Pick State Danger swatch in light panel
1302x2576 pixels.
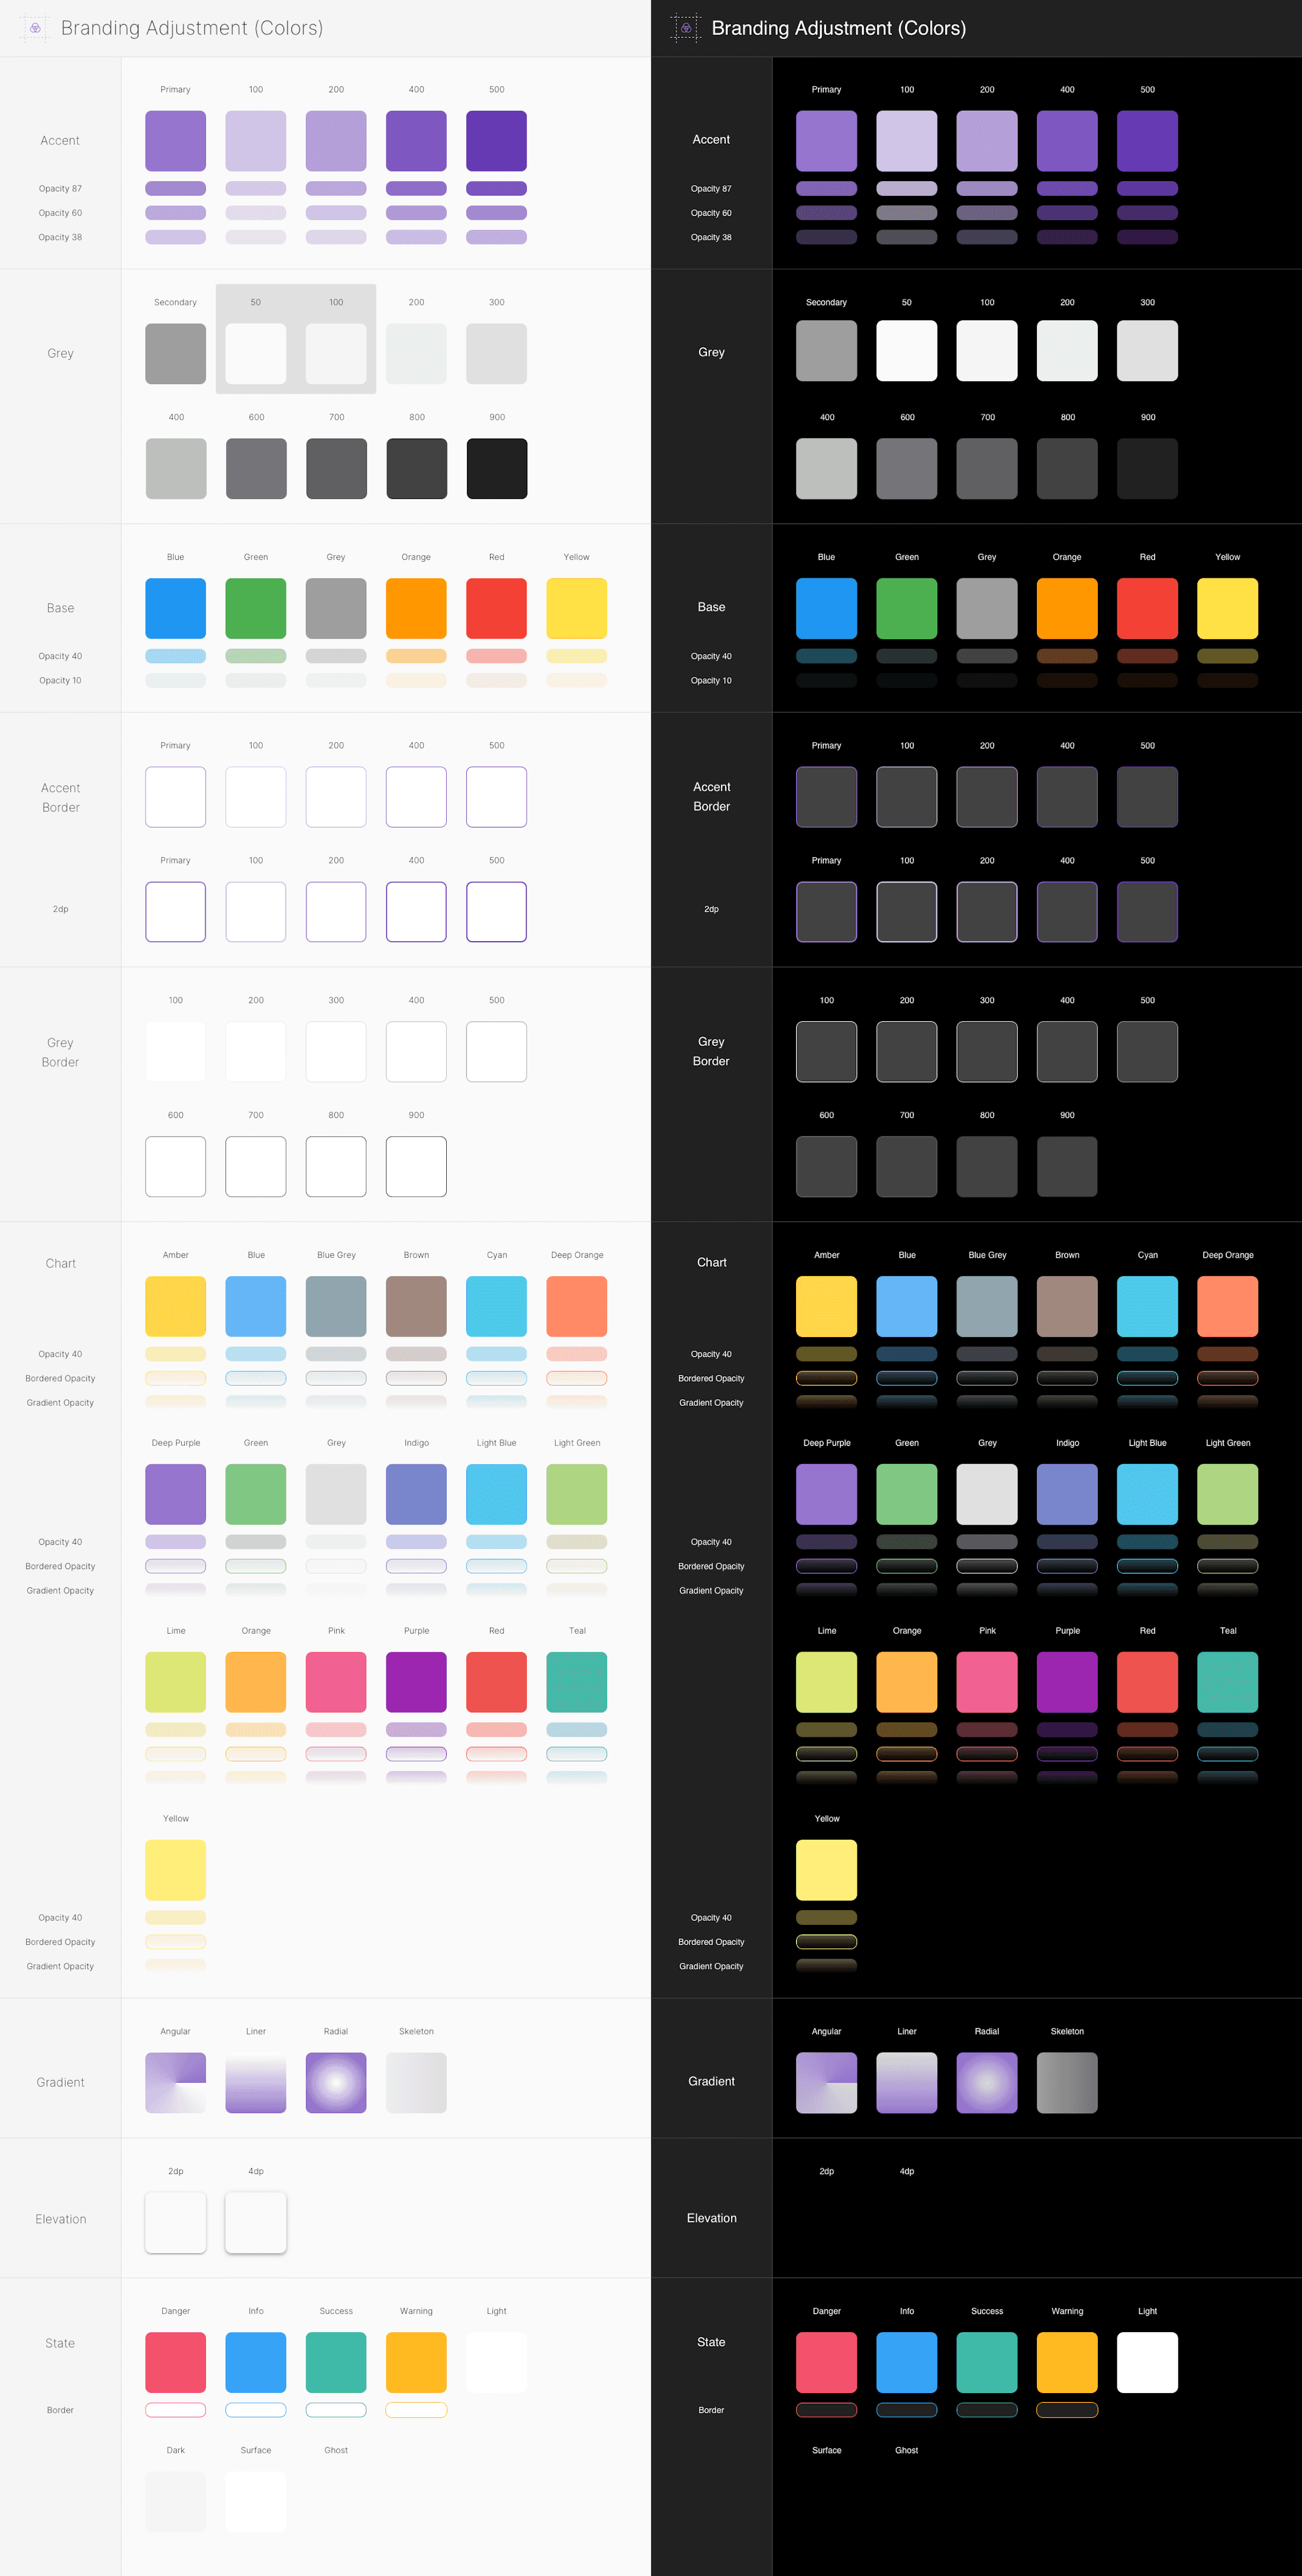click(176, 2362)
